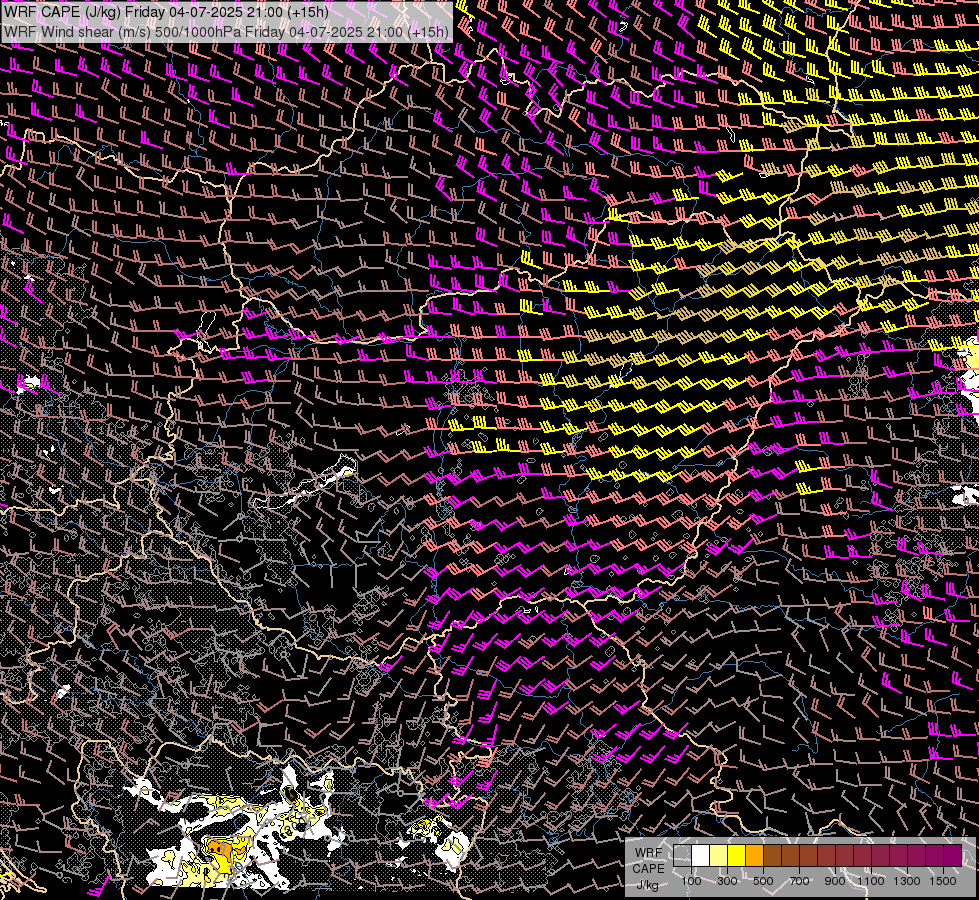Click the legend value 1500

pos(943,881)
